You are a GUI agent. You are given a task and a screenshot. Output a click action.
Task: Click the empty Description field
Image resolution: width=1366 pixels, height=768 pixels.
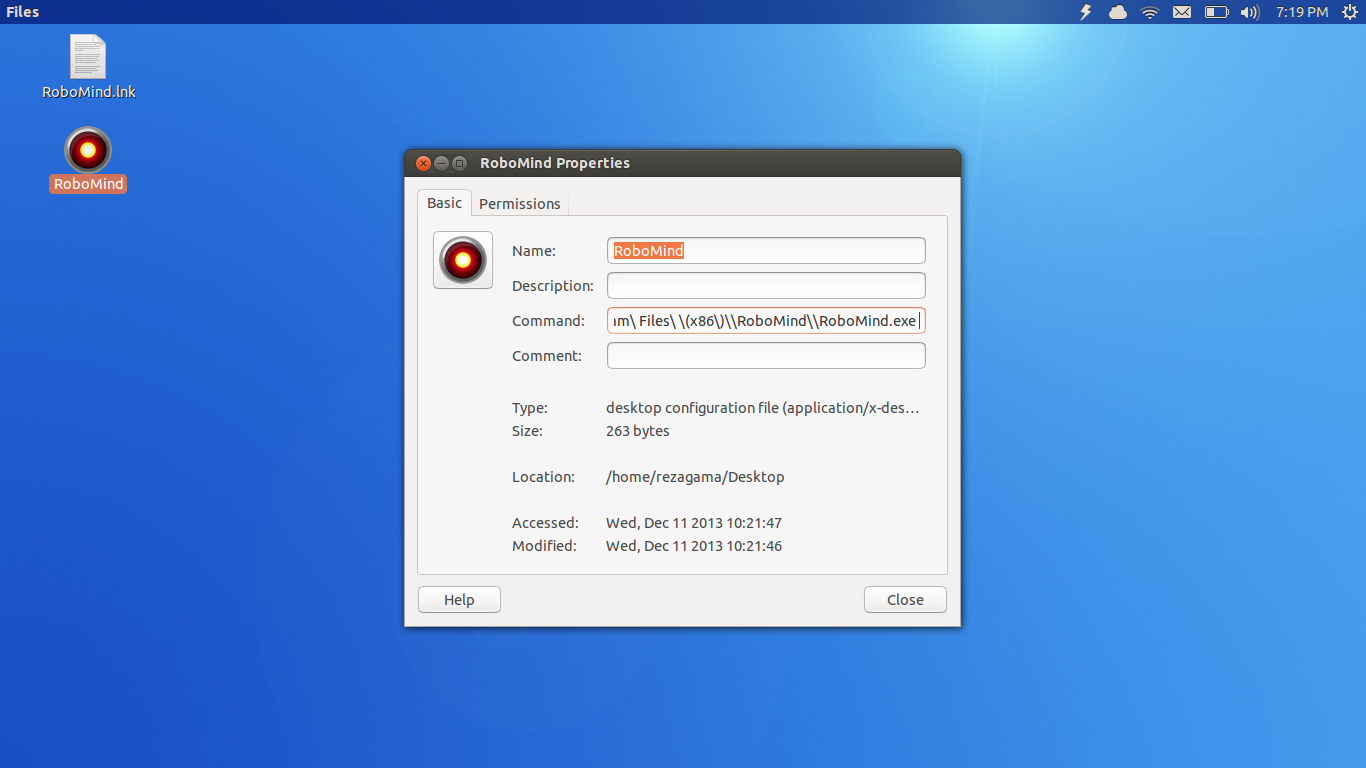click(765, 285)
